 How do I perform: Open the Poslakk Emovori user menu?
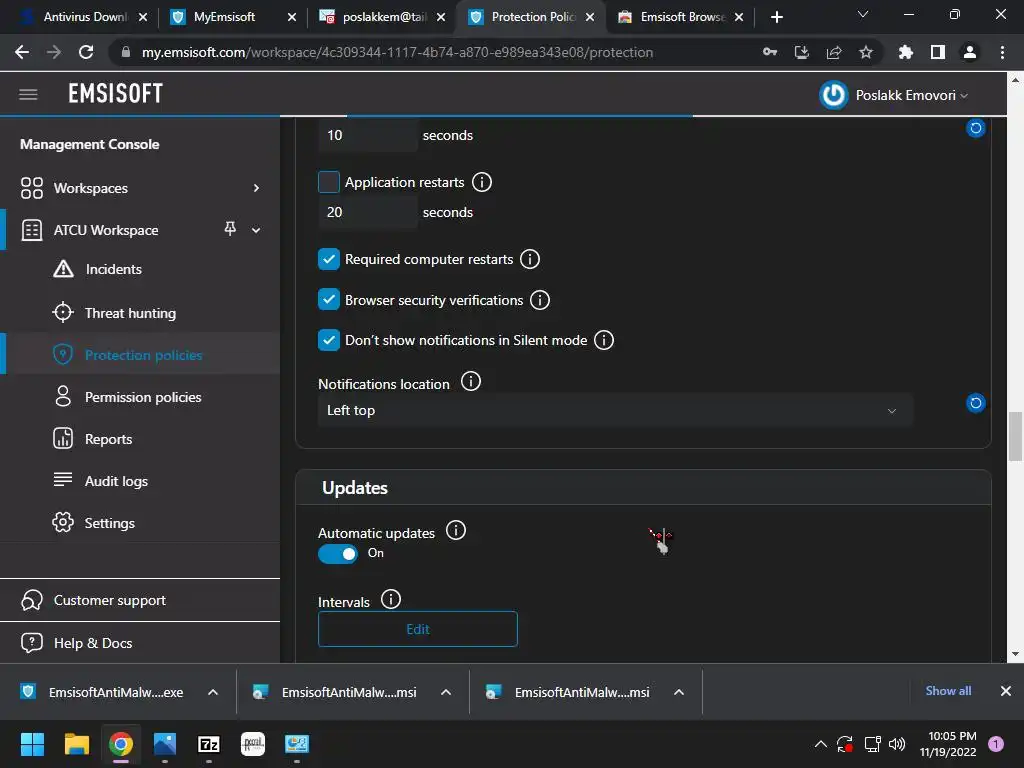click(x=911, y=95)
